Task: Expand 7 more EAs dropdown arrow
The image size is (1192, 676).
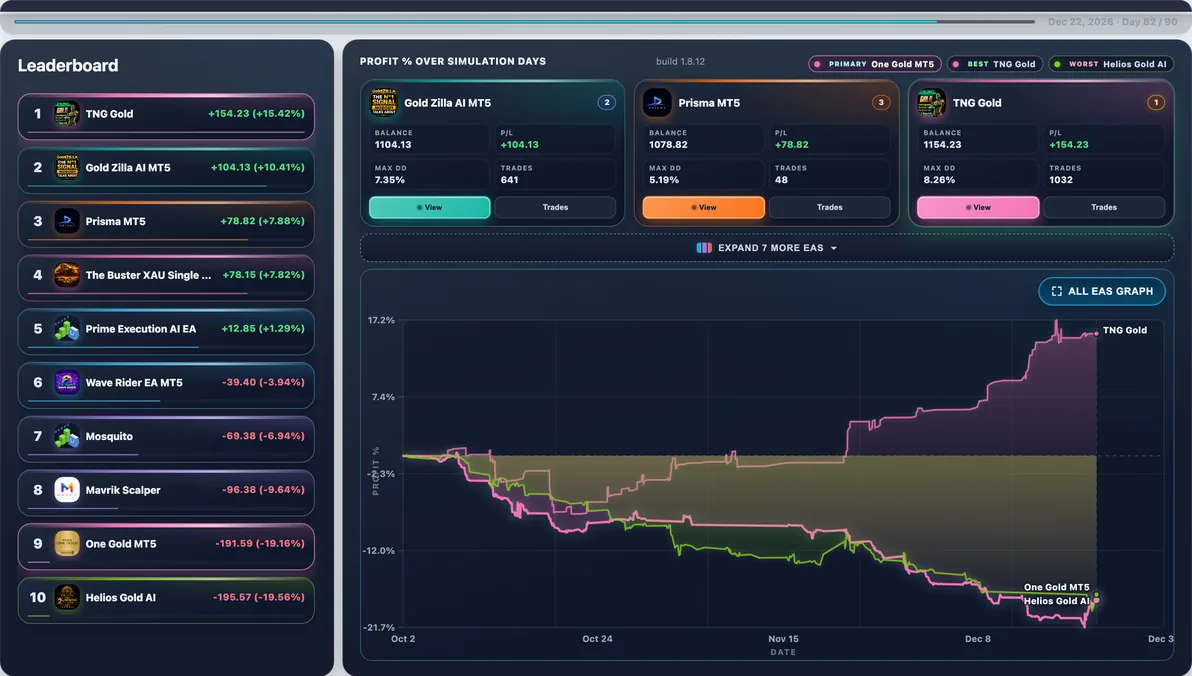Action: click(x=834, y=249)
